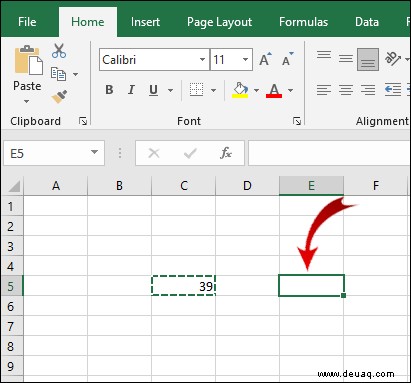The height and width of the screenshot is (383, 411).
Task: Expand font color palette arrow
Action: [291, 90]
